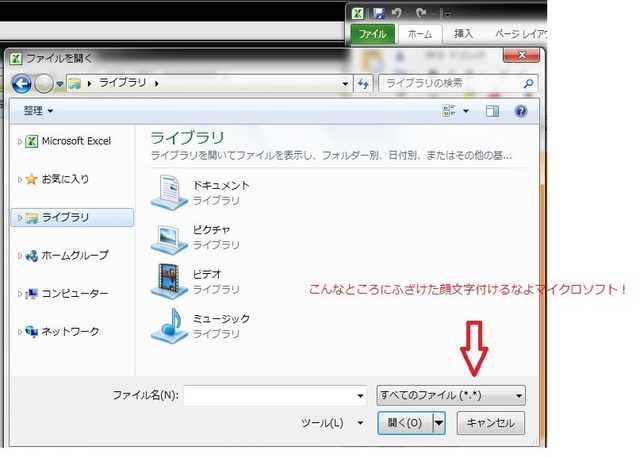Image resolution: width=640 pixels, height=458 pixels.
Task: Click the star icon beside お気に入り
Action: (x=31, y=179)
